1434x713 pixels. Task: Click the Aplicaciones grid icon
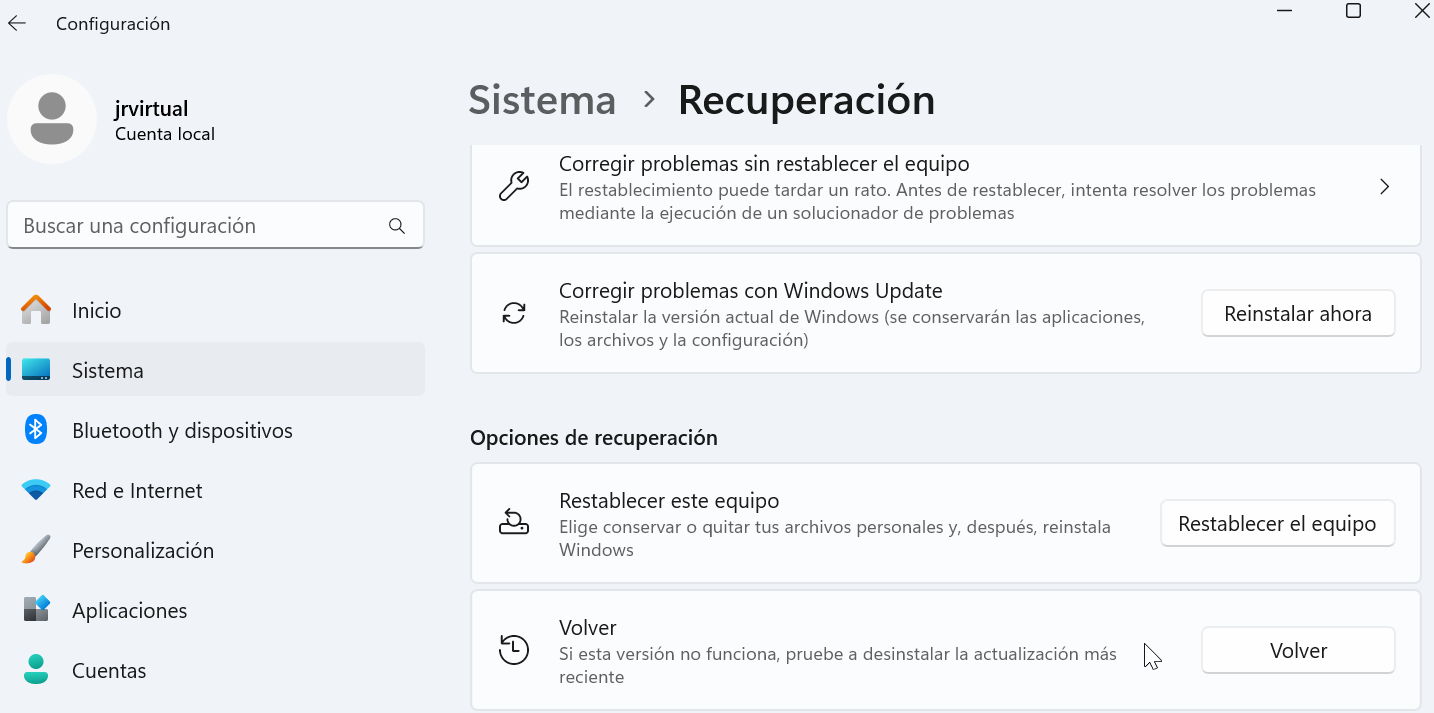tap(36, 610)
